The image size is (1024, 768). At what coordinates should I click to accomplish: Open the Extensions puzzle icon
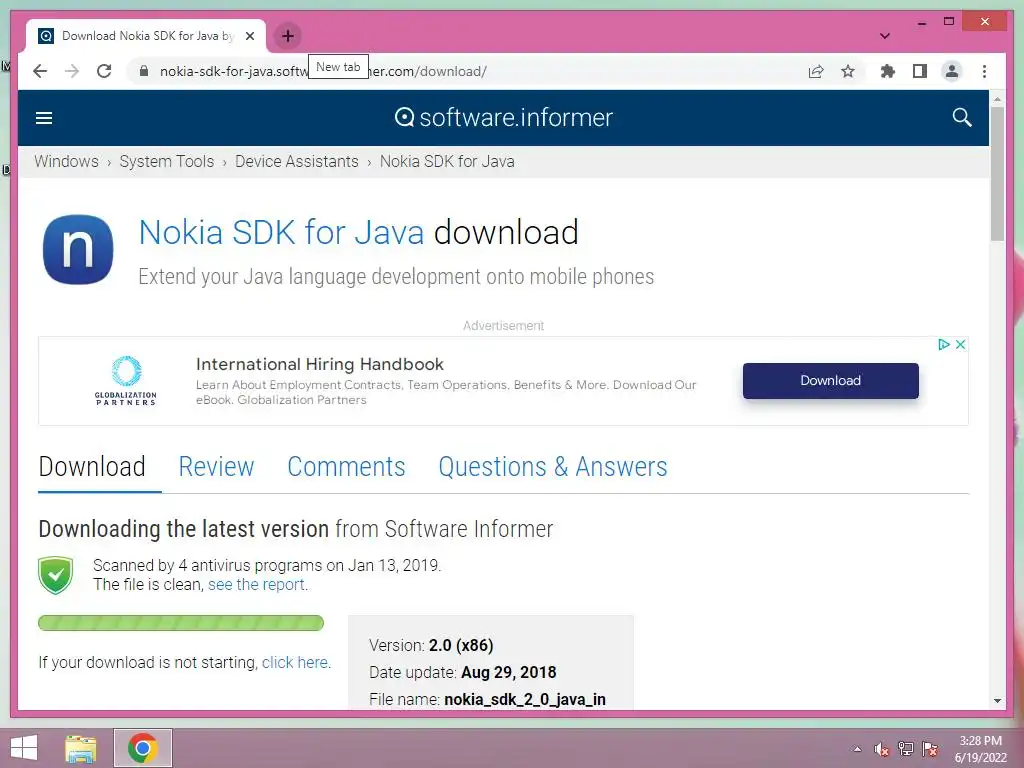[x=888, y=71]
